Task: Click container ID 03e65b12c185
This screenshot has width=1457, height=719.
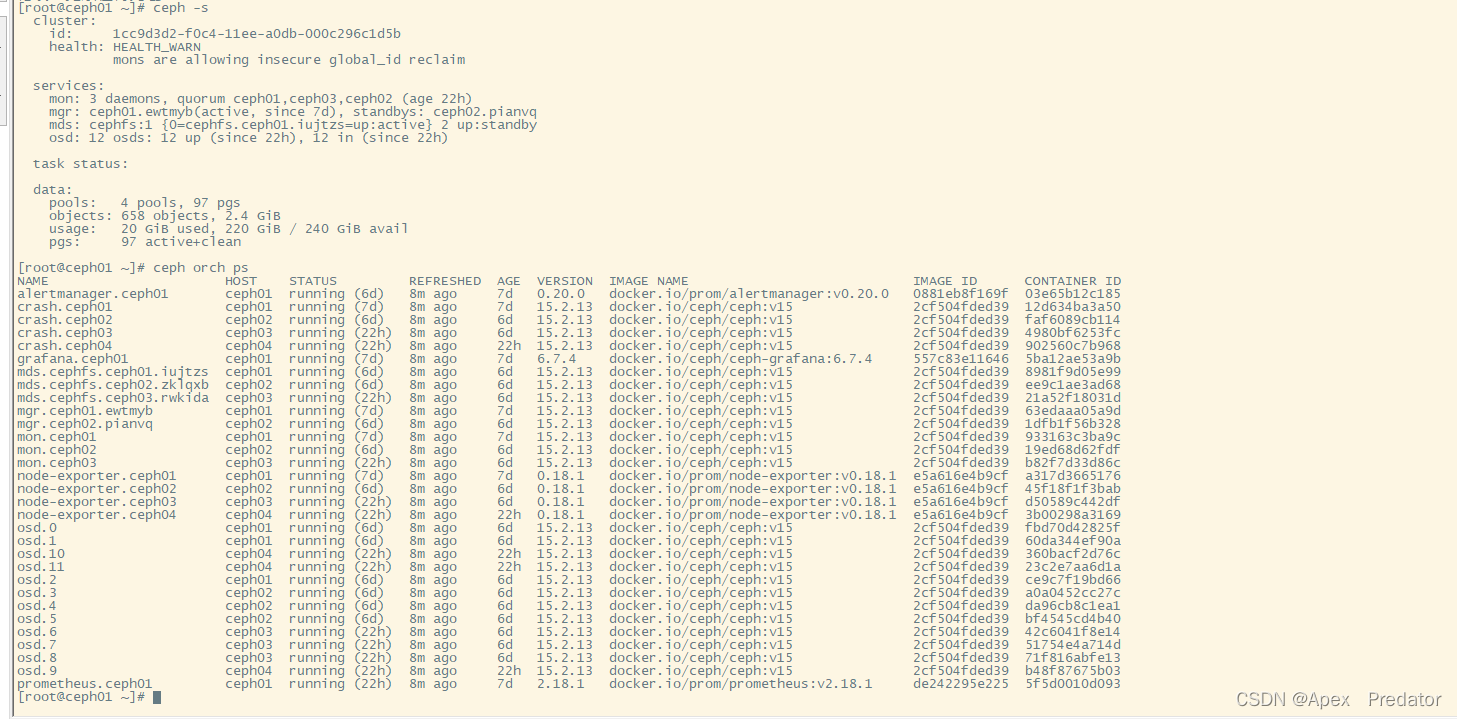Action: 1073,294
